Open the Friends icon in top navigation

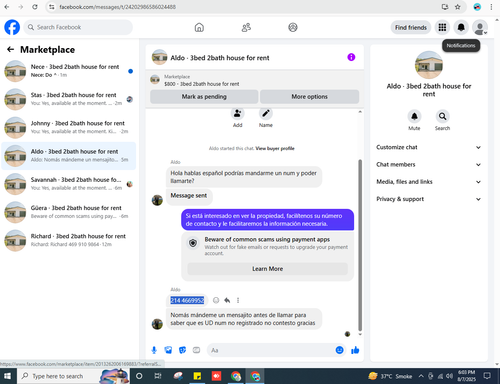246,27
